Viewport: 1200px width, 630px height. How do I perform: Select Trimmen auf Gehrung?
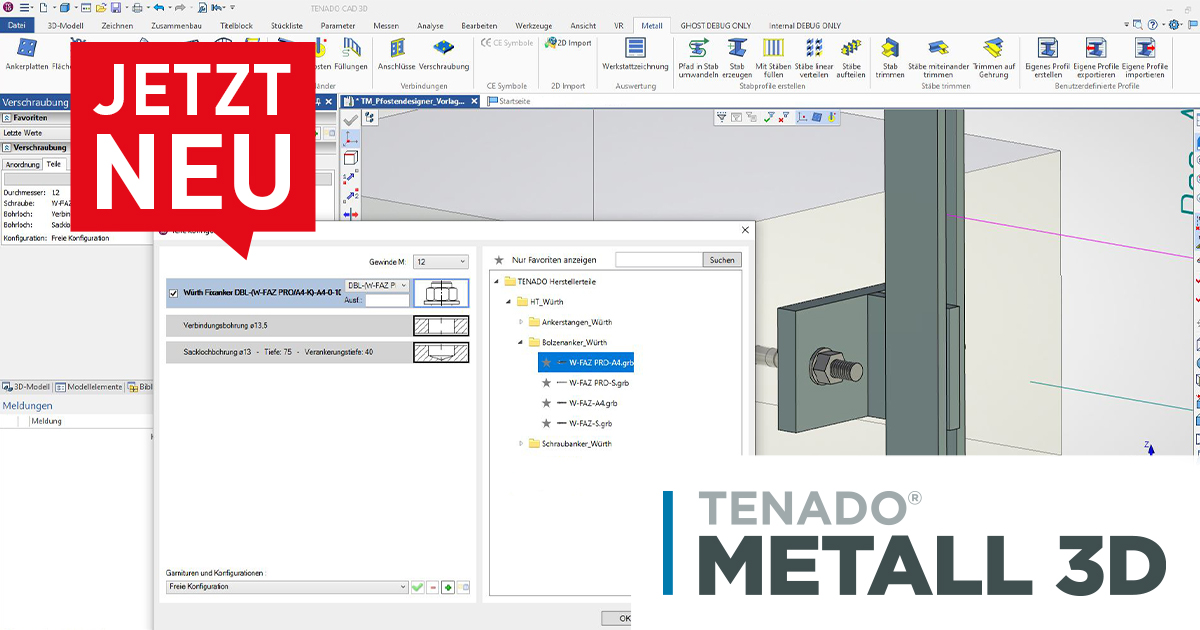pyautogui.click(x=993, y=58)
